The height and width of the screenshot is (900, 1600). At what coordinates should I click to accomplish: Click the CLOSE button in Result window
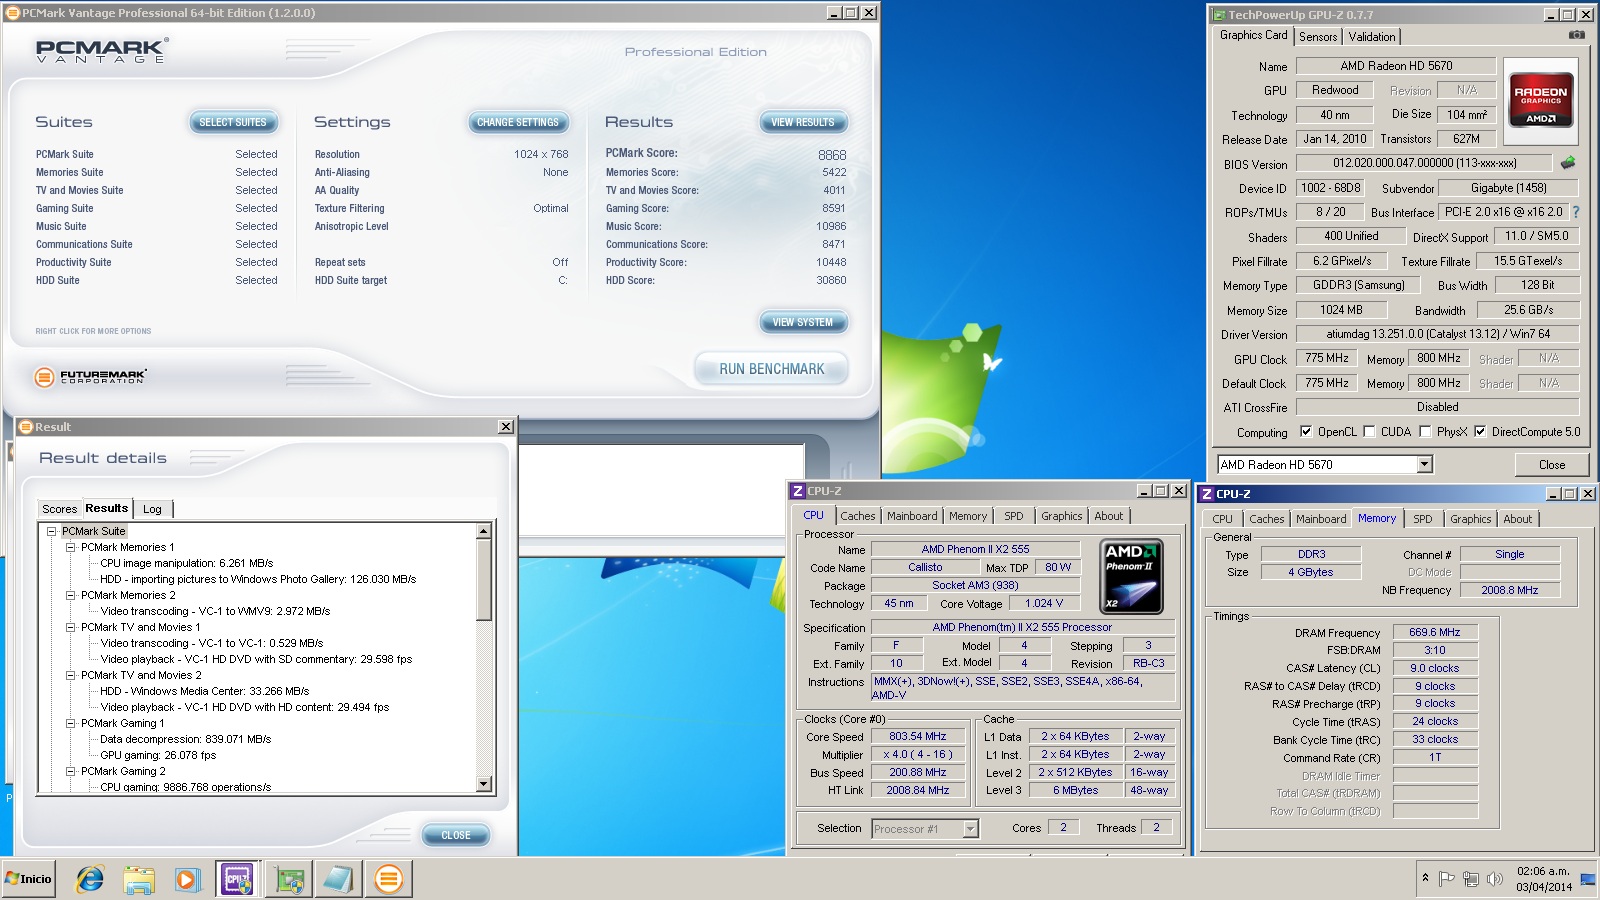tap(456, 835)
